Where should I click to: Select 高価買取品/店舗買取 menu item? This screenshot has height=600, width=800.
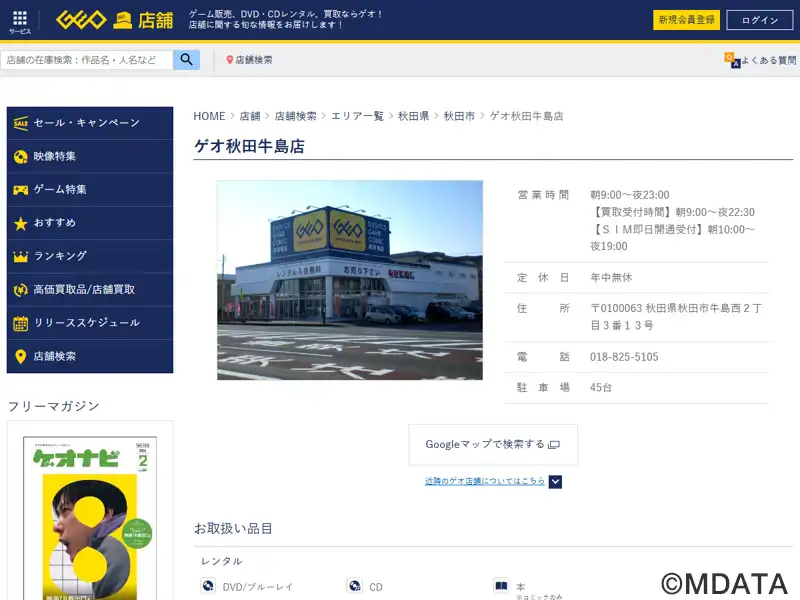tap(90, 290)
